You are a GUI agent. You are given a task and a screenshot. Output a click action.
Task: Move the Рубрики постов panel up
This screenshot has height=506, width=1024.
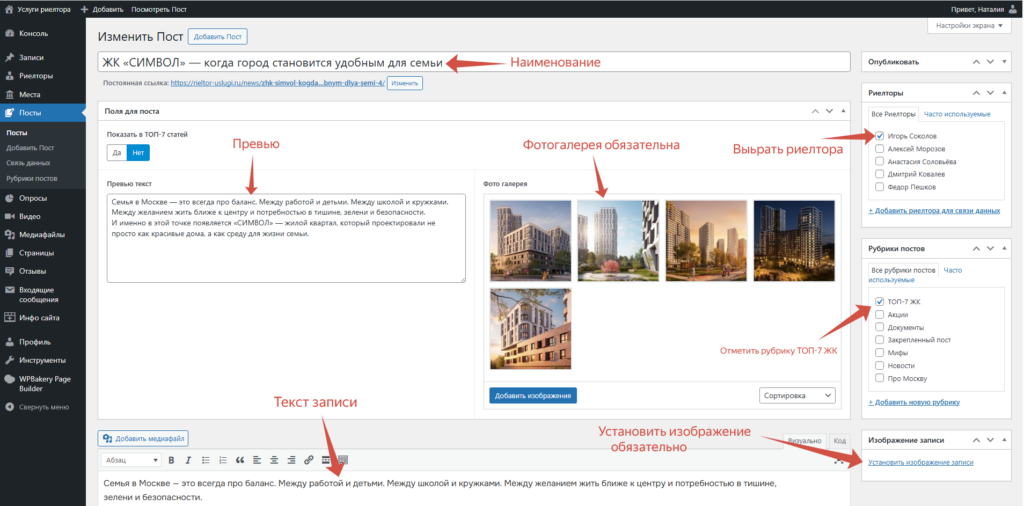pos(976,249)
